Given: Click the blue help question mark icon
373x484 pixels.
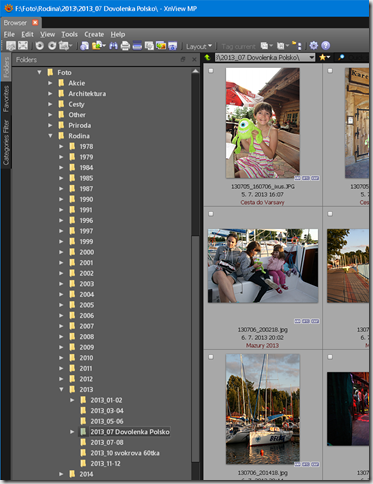Looking at the screenshot, I should [326, 46].
